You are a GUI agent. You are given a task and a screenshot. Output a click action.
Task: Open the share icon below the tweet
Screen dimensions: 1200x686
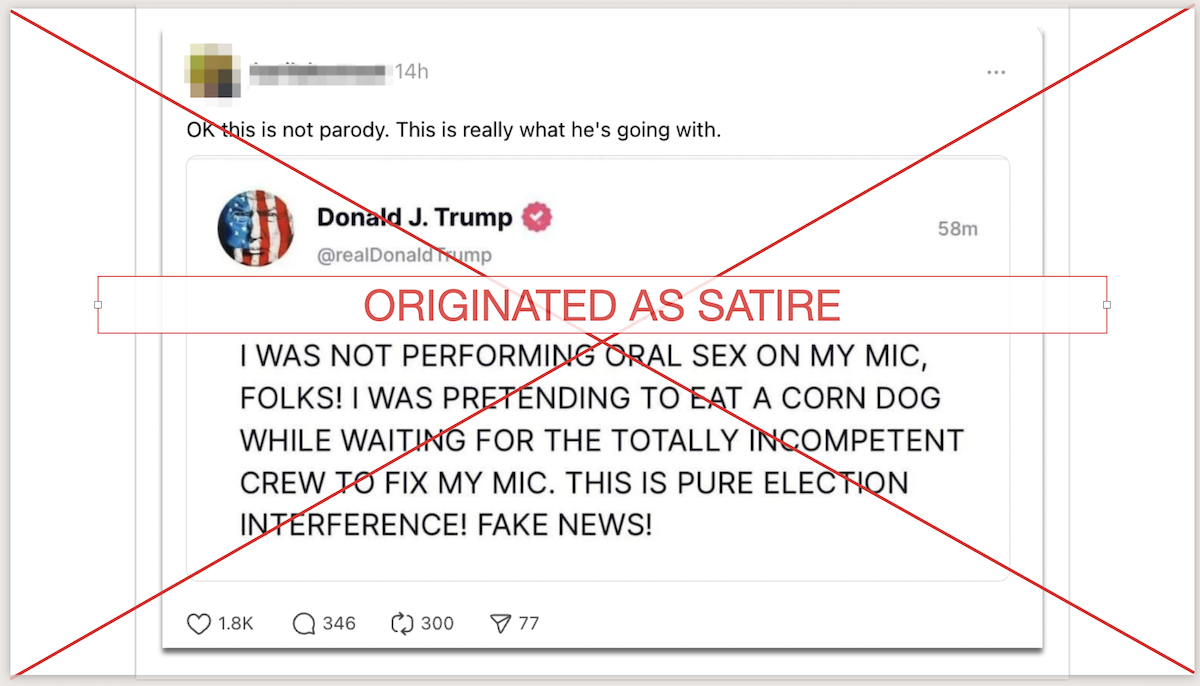[499, 623]
